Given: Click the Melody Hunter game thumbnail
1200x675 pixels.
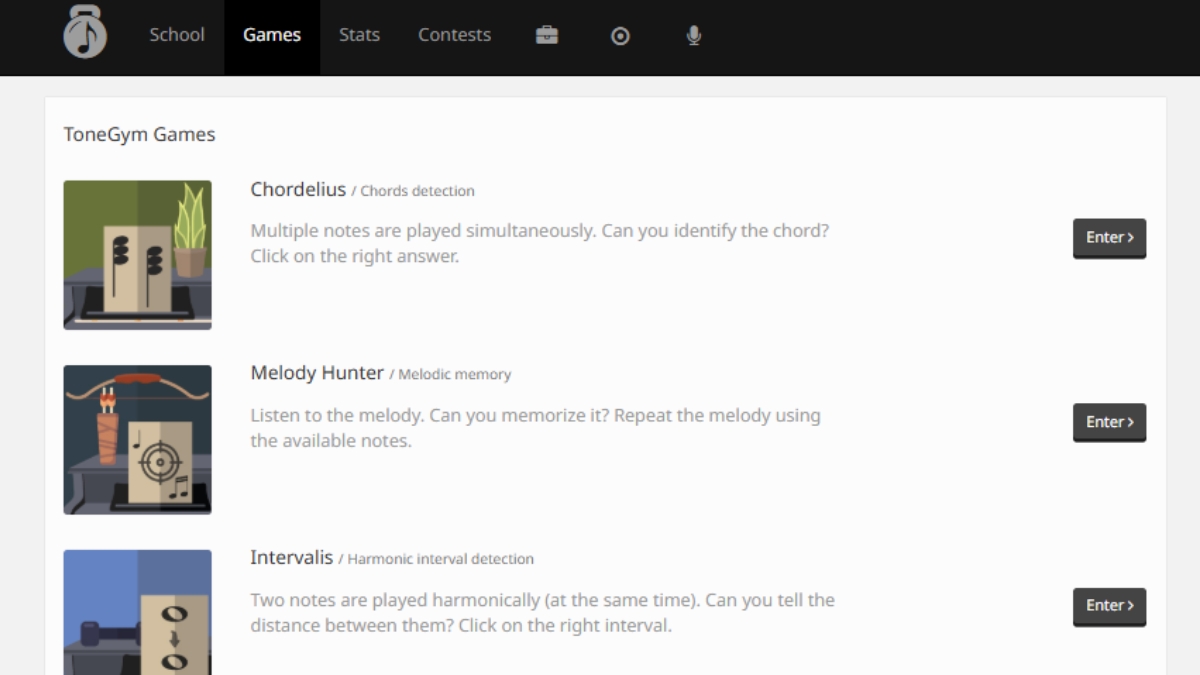Looking at the screenshot, I should 138,440.
